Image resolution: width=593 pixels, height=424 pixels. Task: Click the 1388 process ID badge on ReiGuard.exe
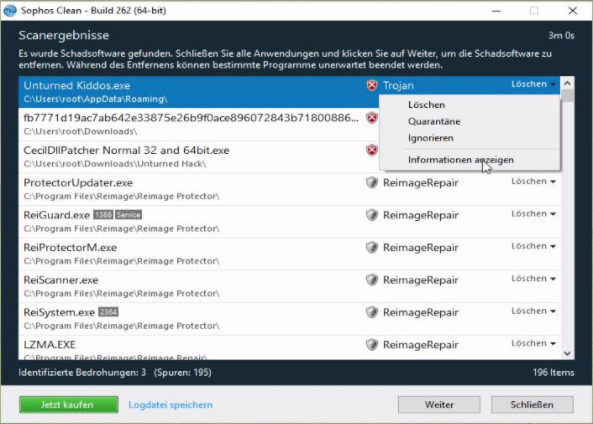click(x=103, y=215)
